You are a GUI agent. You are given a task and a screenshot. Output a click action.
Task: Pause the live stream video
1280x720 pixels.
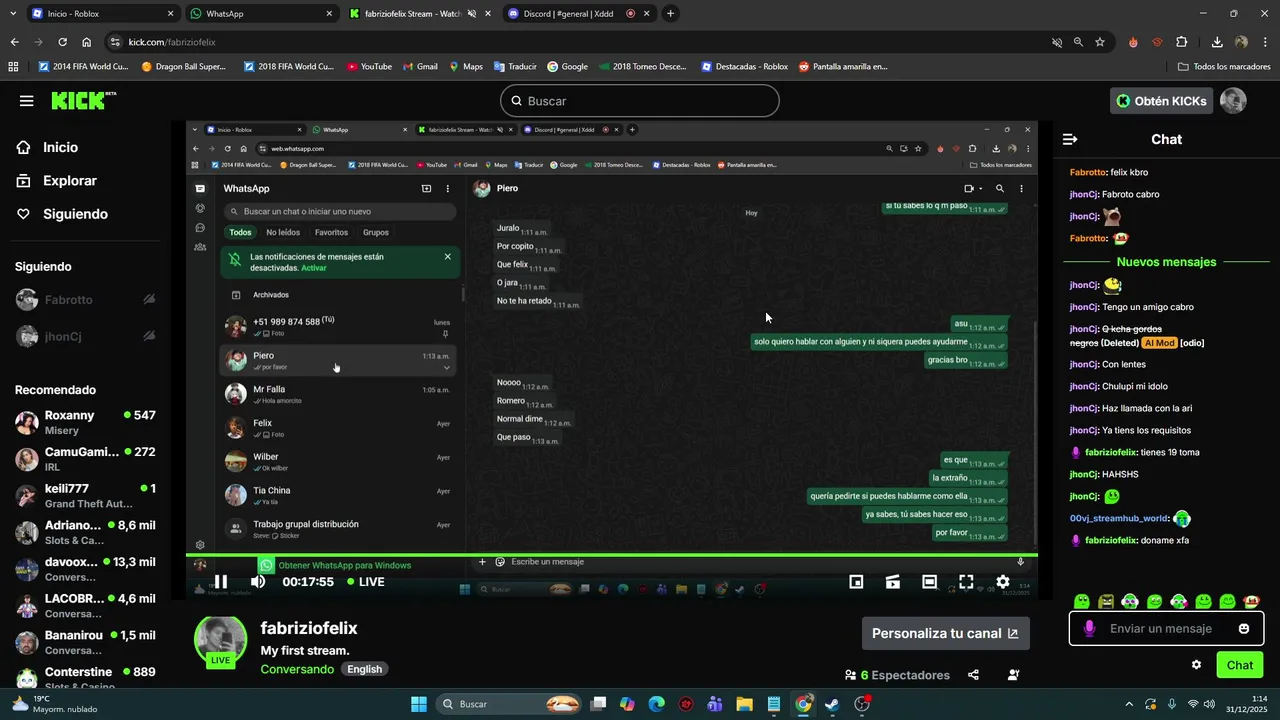tap(221, 582)
